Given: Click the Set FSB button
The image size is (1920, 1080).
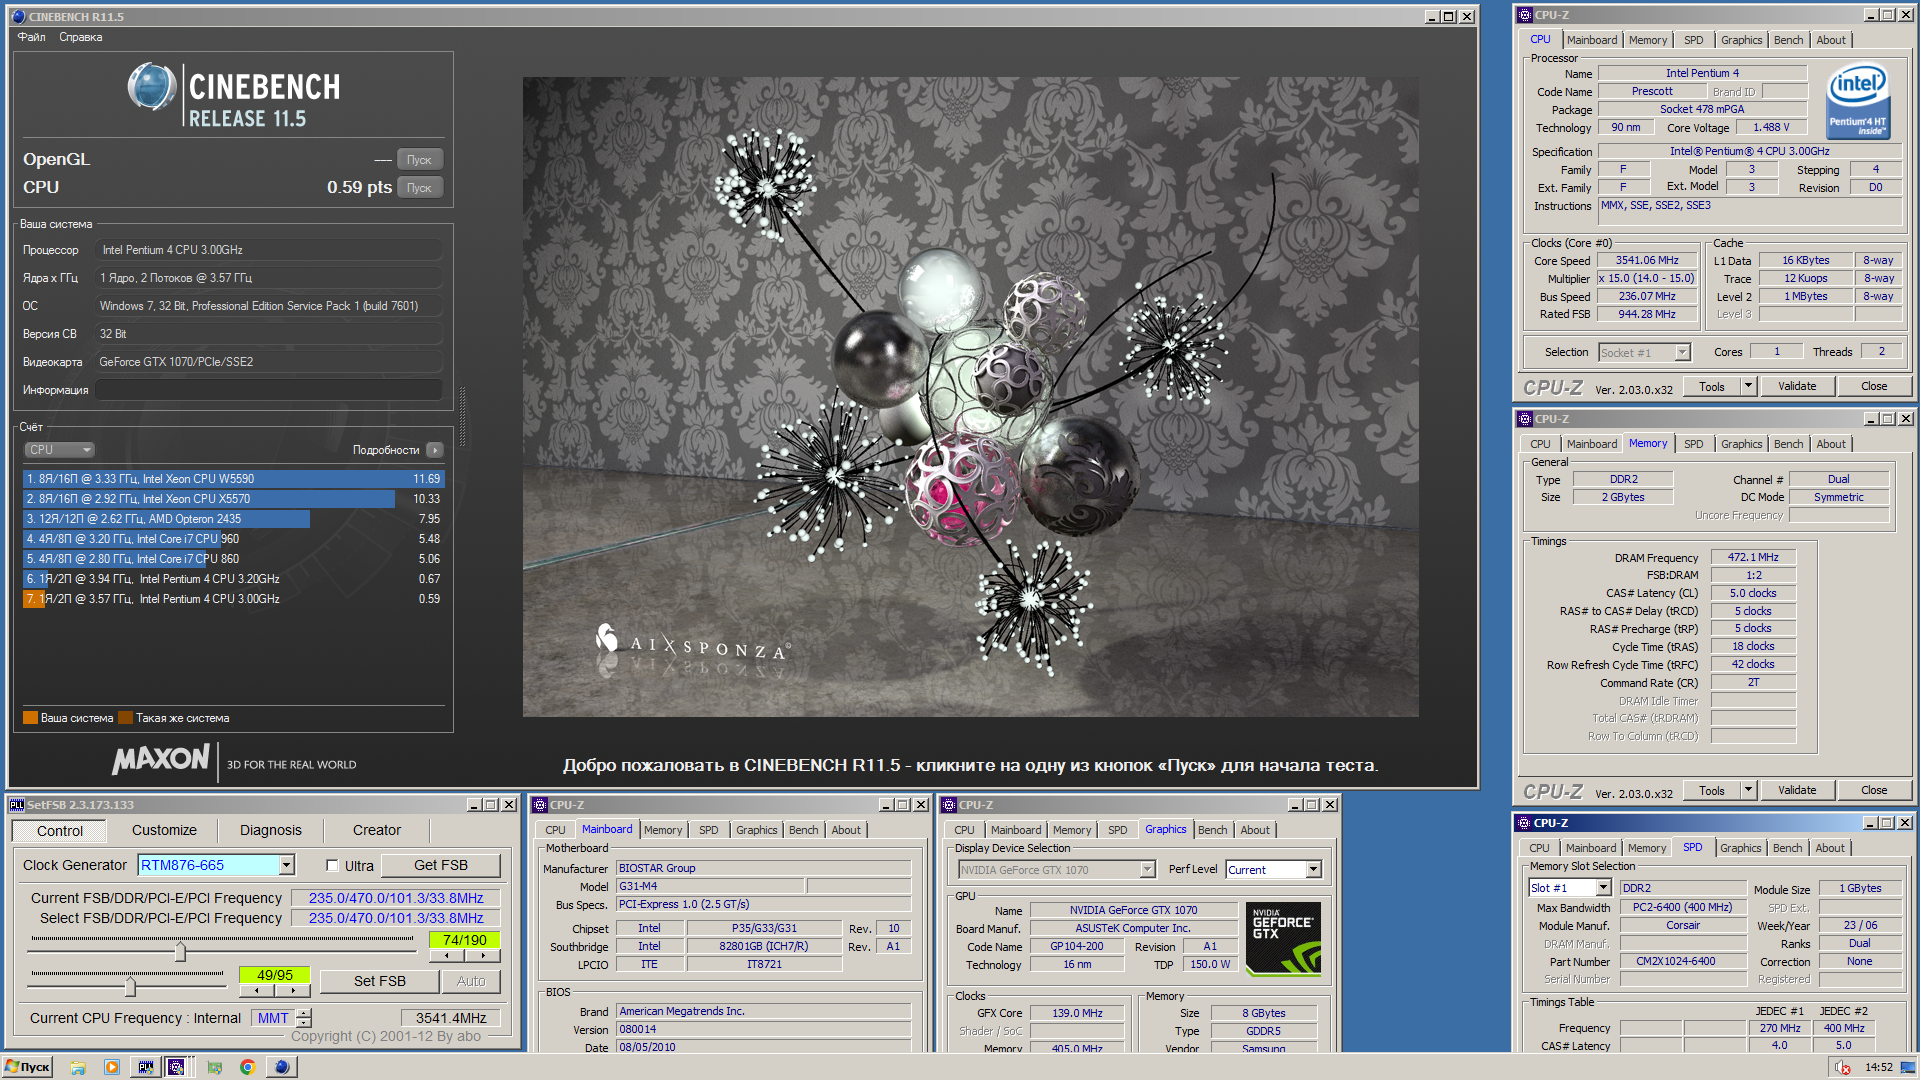Looking at the screenshot, I should click(x=380, y=981).
